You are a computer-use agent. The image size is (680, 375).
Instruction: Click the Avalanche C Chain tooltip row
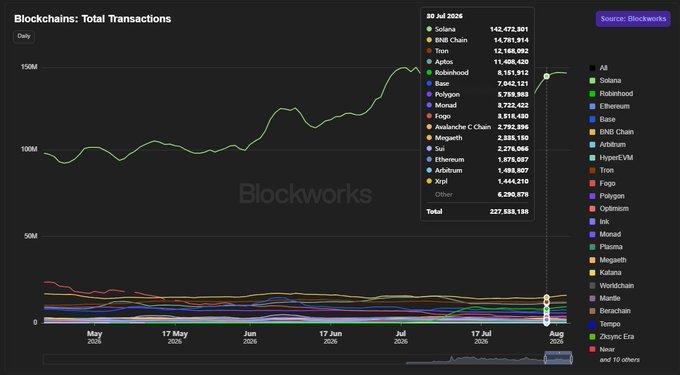pos(477,127)
